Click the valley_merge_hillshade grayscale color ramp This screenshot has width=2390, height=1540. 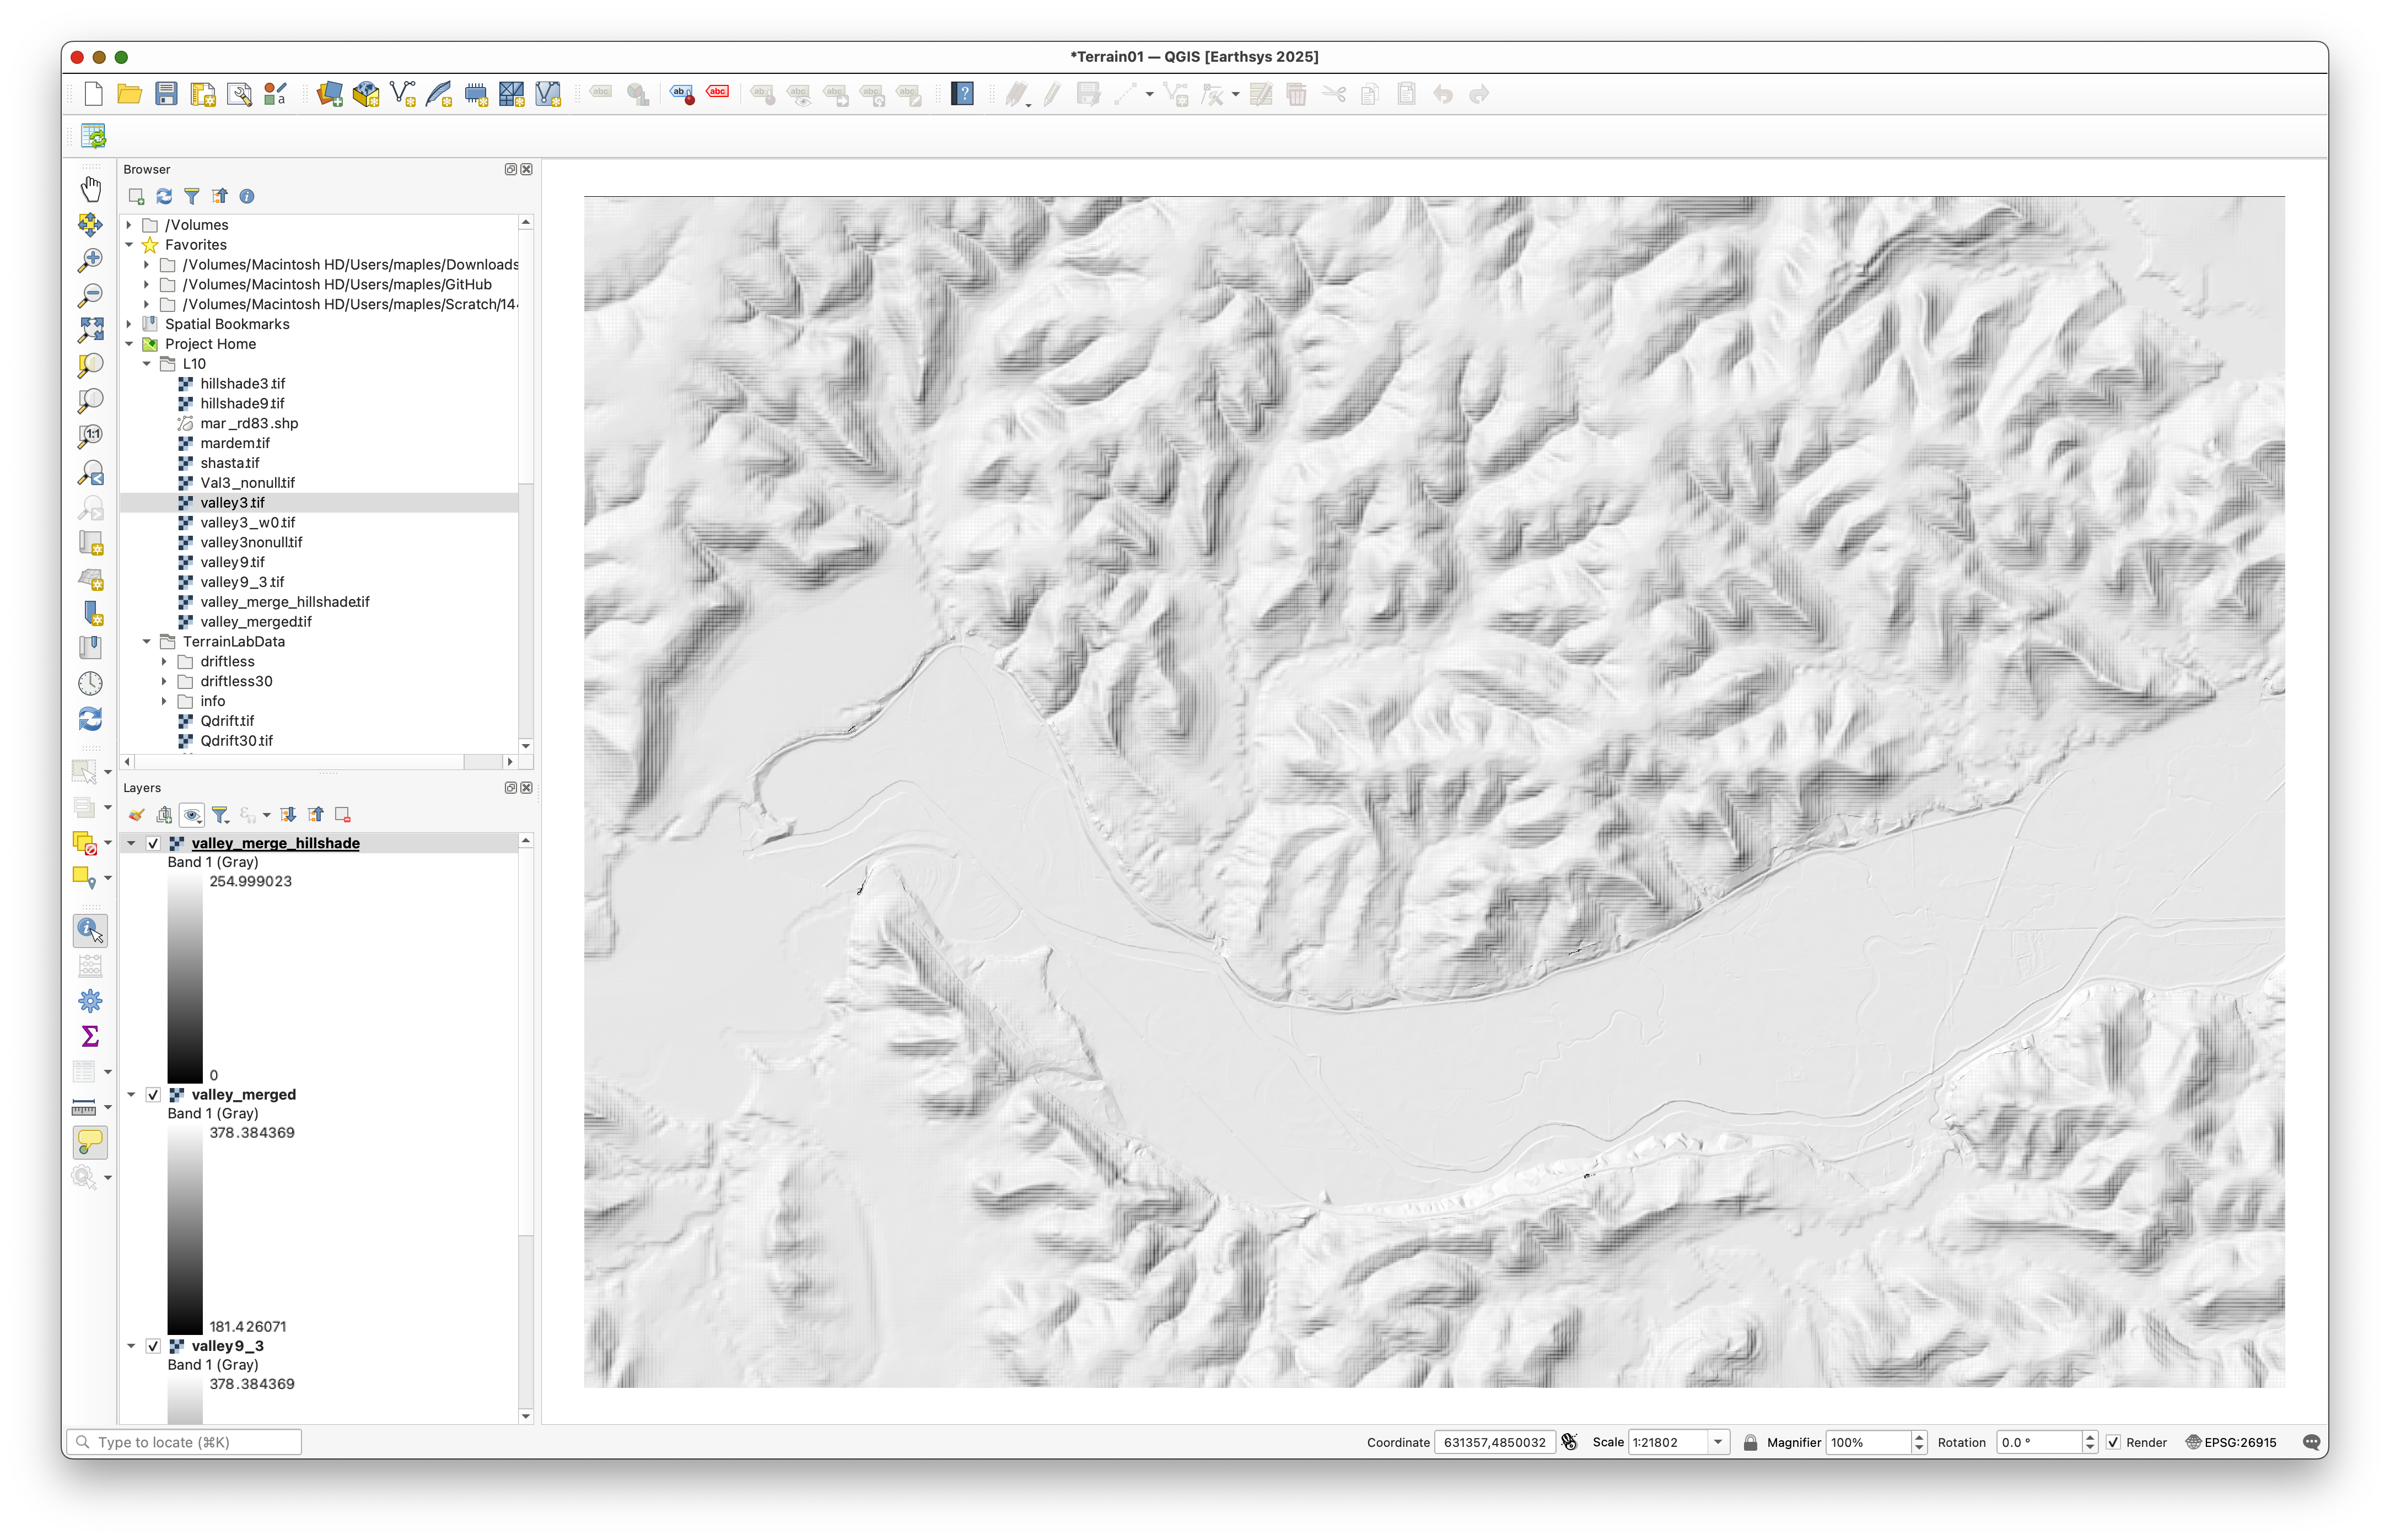point(185,978)
